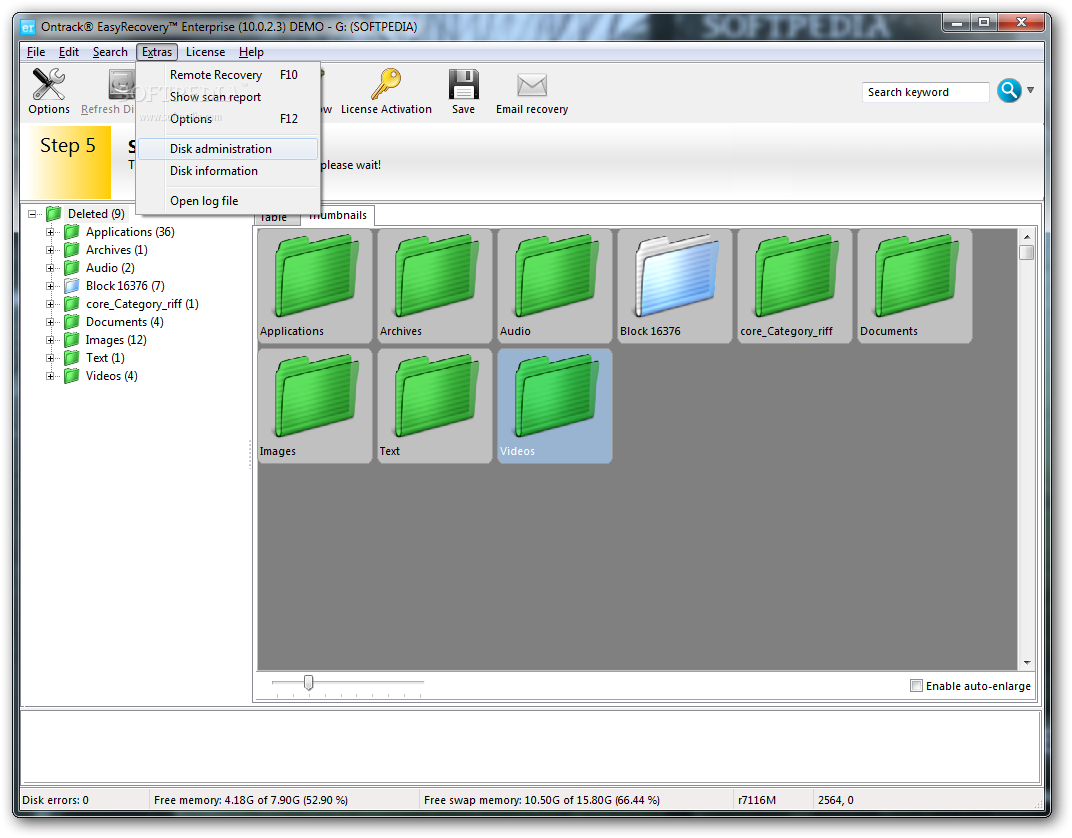Click the Images folder icon in the tree
1072x838 pixels.
[x=72, y=340]
